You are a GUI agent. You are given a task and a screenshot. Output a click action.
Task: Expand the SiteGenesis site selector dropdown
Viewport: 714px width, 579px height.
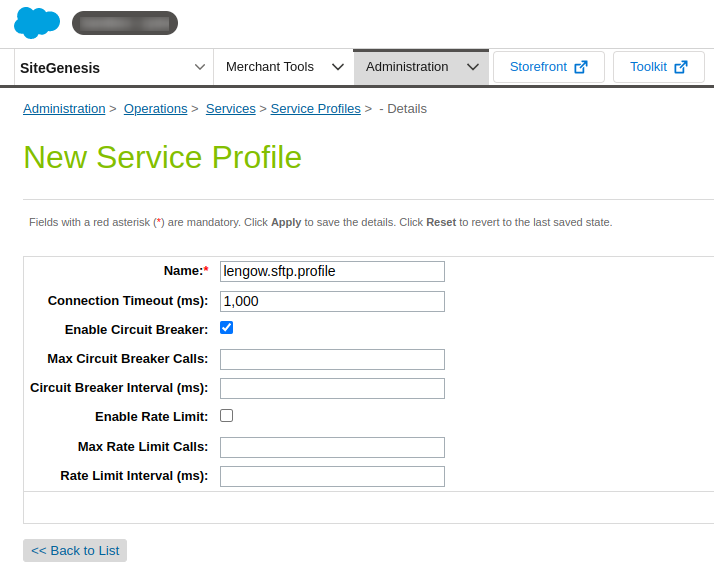pos(198,67)
